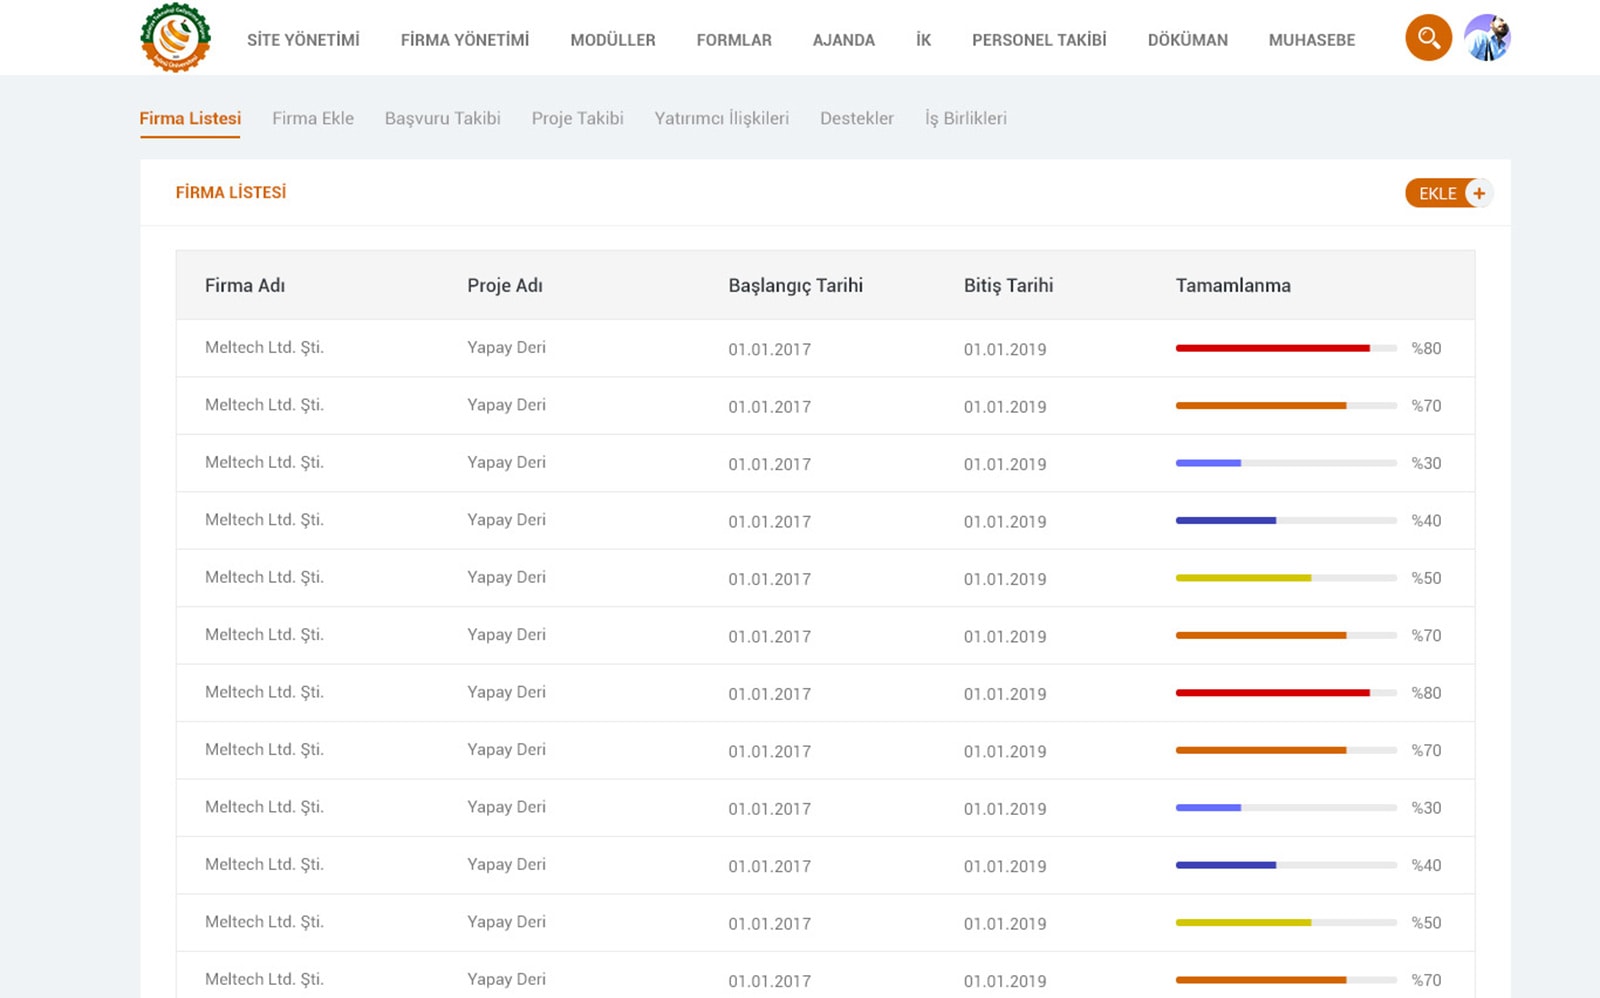Click the Firma Adı column header
This screenshot has width=1600, height=998.
[x=245, y=285]
